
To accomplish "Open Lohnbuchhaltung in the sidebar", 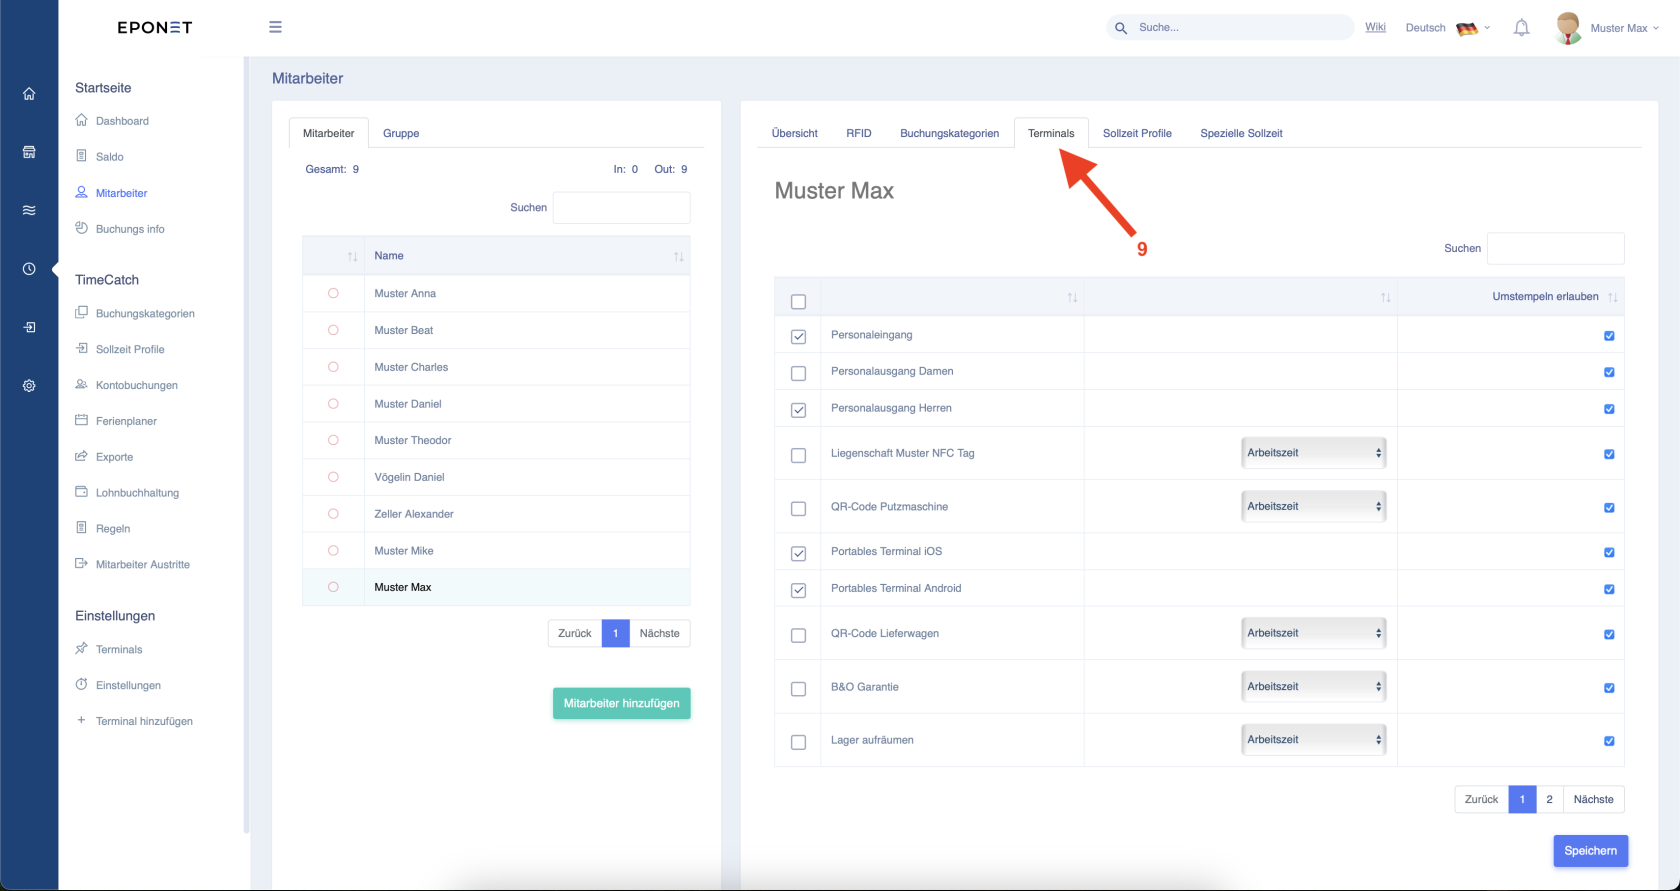I will [137, 493].
